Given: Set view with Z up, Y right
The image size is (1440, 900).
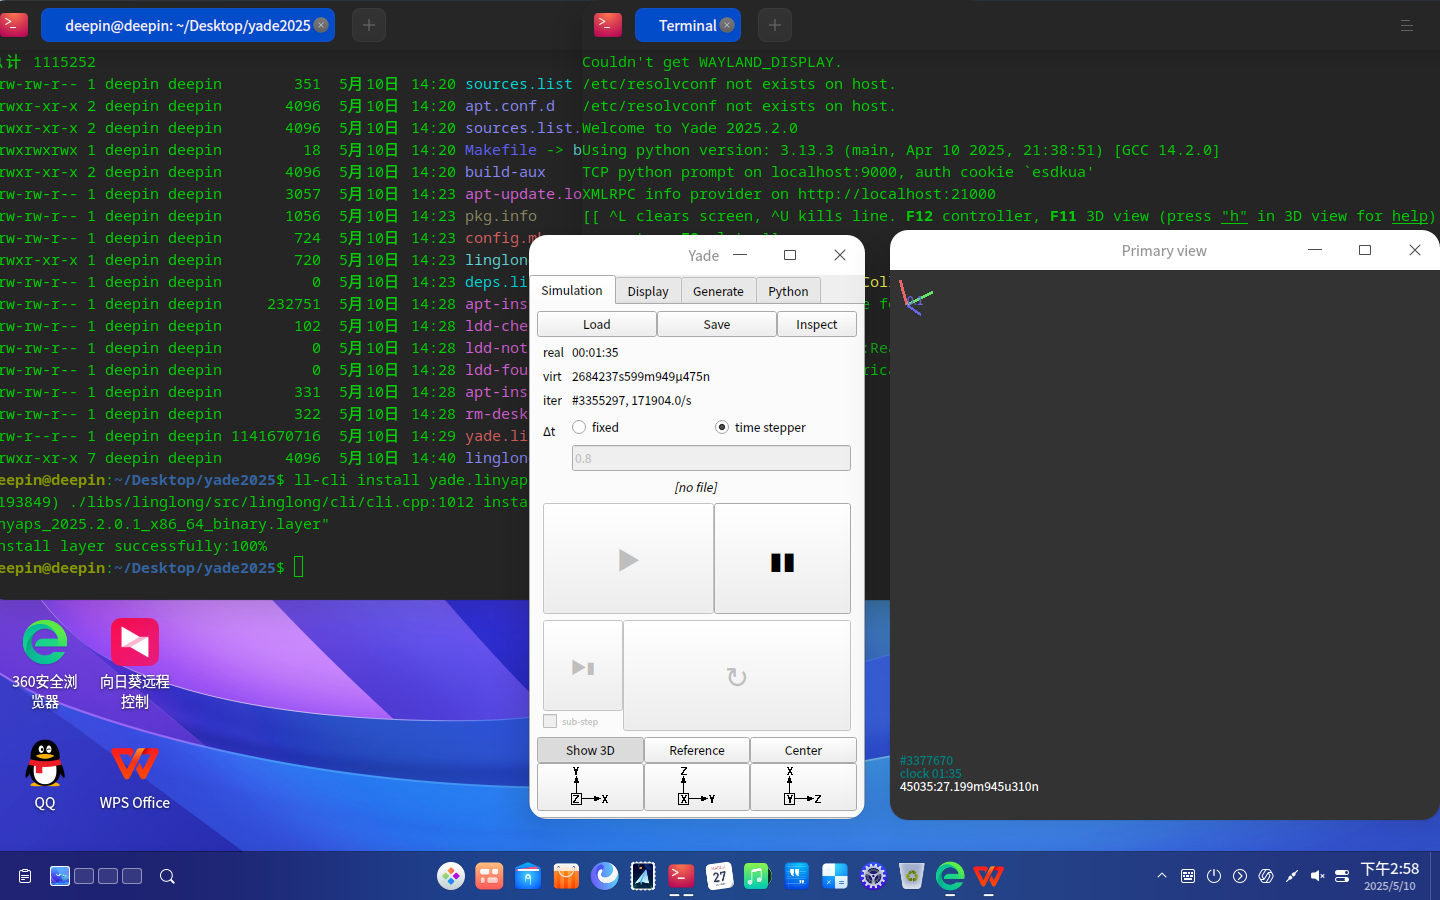Looking at the screenshot, I should 697,787.
